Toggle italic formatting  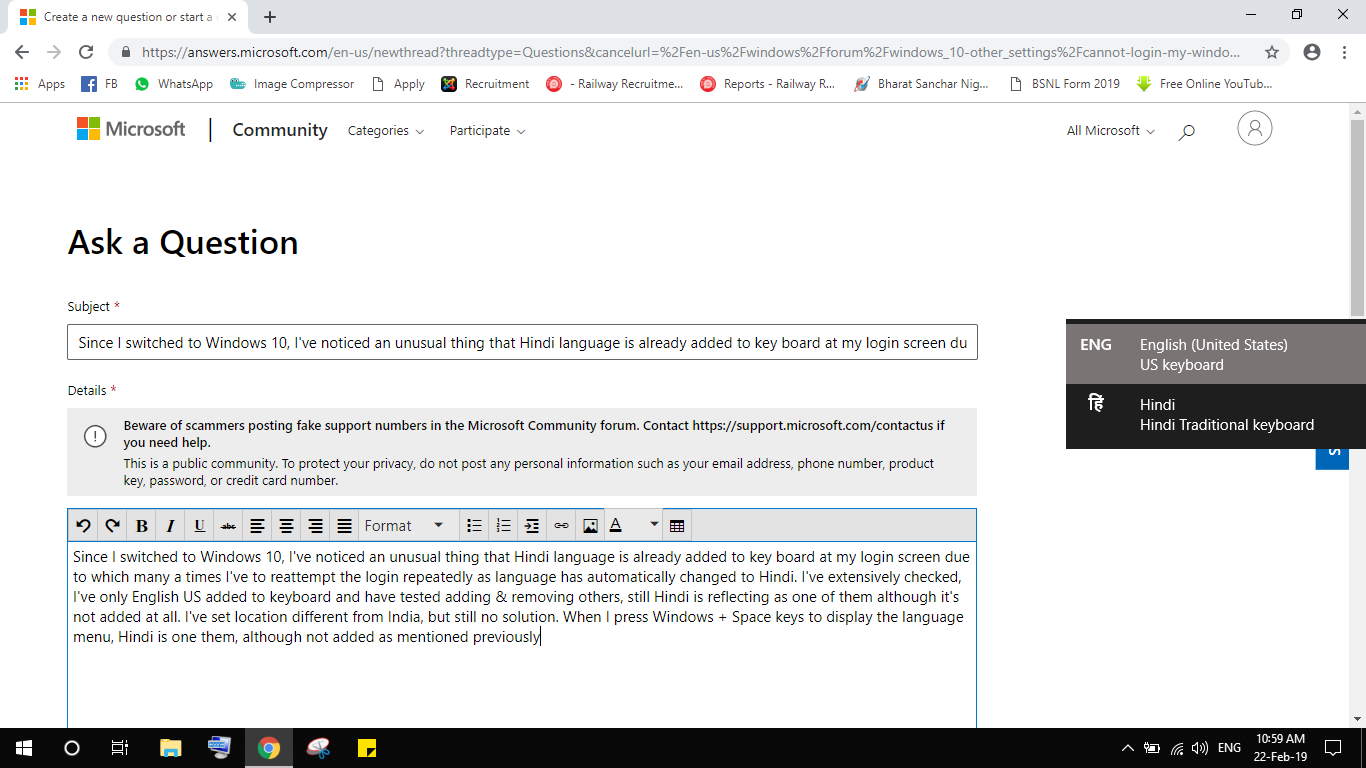[170, 525]
